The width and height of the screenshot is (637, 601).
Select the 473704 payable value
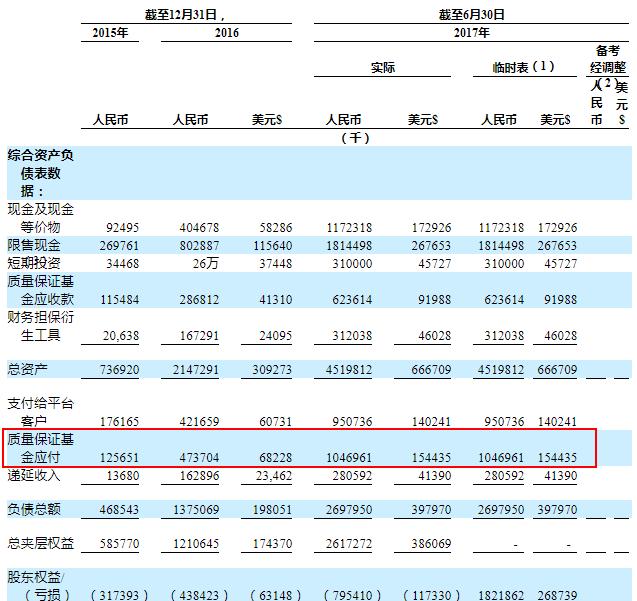pyautogui.click(x=199, y=458)
